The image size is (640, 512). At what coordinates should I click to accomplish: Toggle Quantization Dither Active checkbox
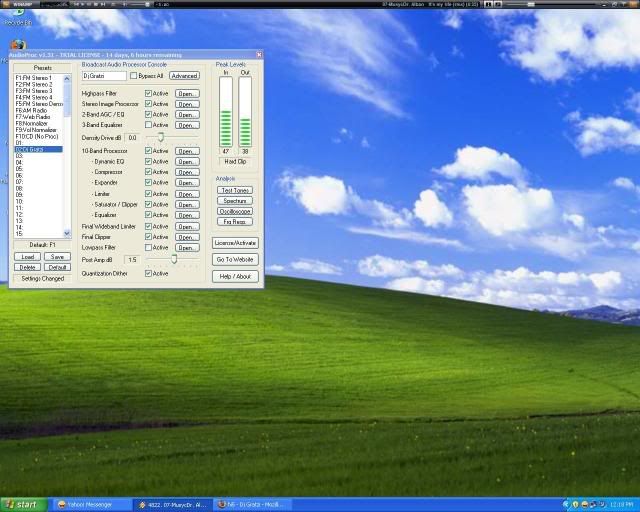(149, 273)
